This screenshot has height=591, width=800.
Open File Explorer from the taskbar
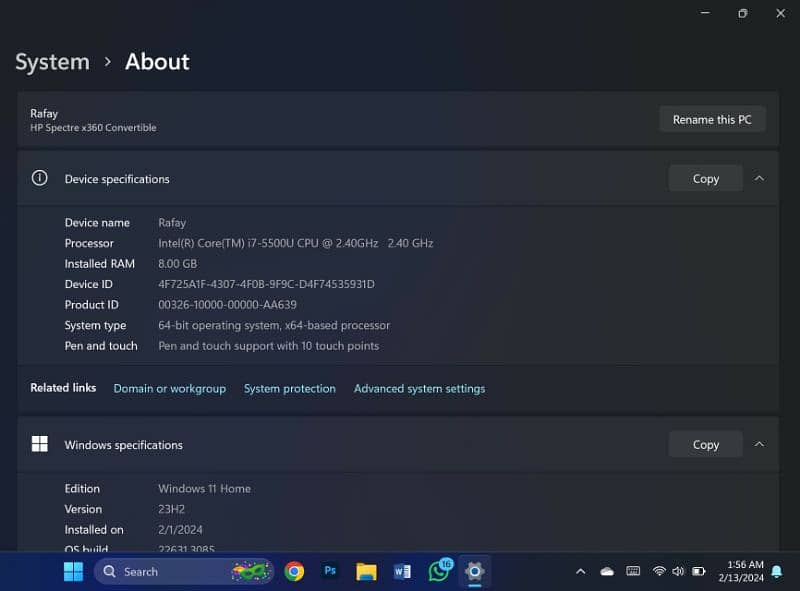366,571
